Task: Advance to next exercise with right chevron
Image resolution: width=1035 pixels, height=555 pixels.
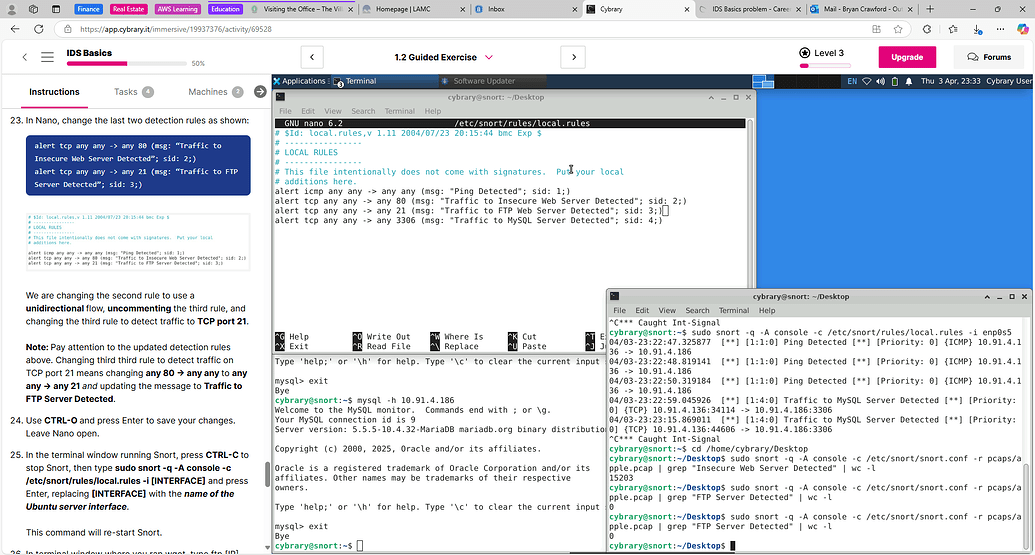Action: pos(573,57)
